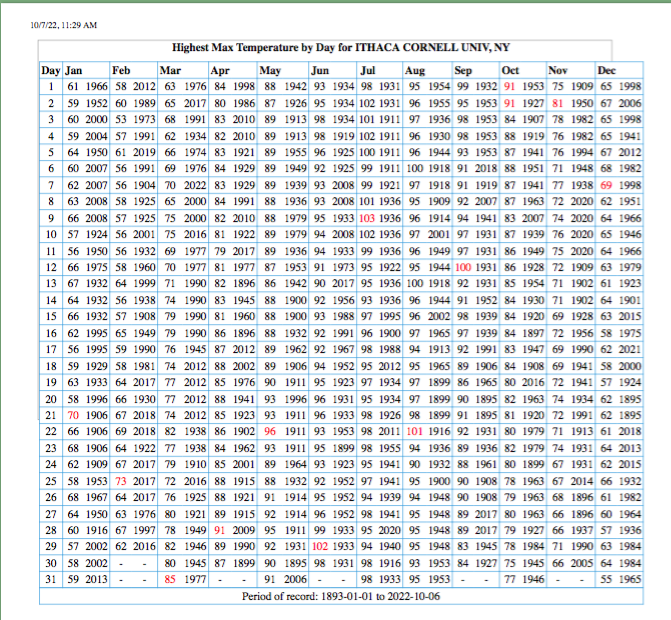Click the red 102 in Jun day 29
The height and width of the screenshot is (620, 671).
click(x=320, y=547)
